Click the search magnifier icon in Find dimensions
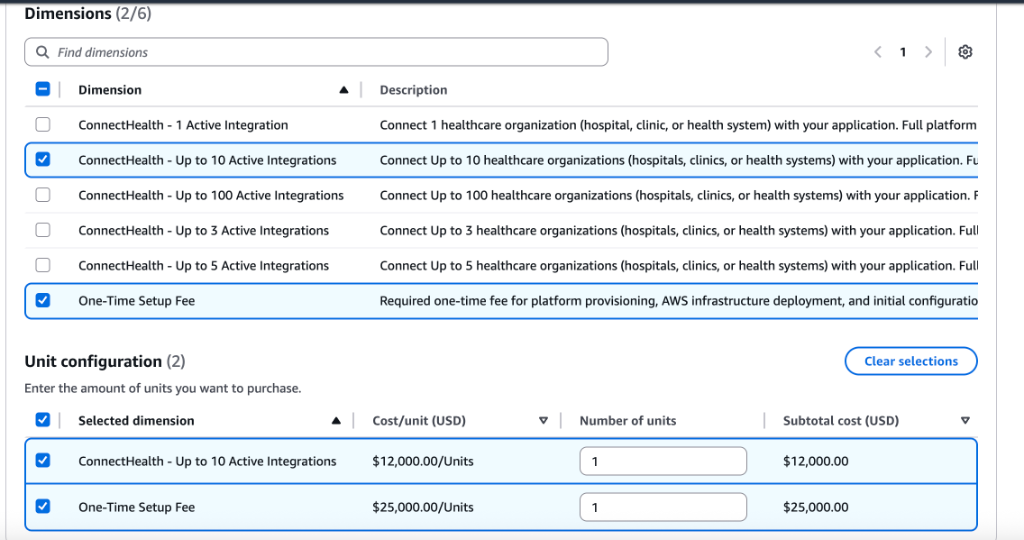 click(x=42, y=52)
